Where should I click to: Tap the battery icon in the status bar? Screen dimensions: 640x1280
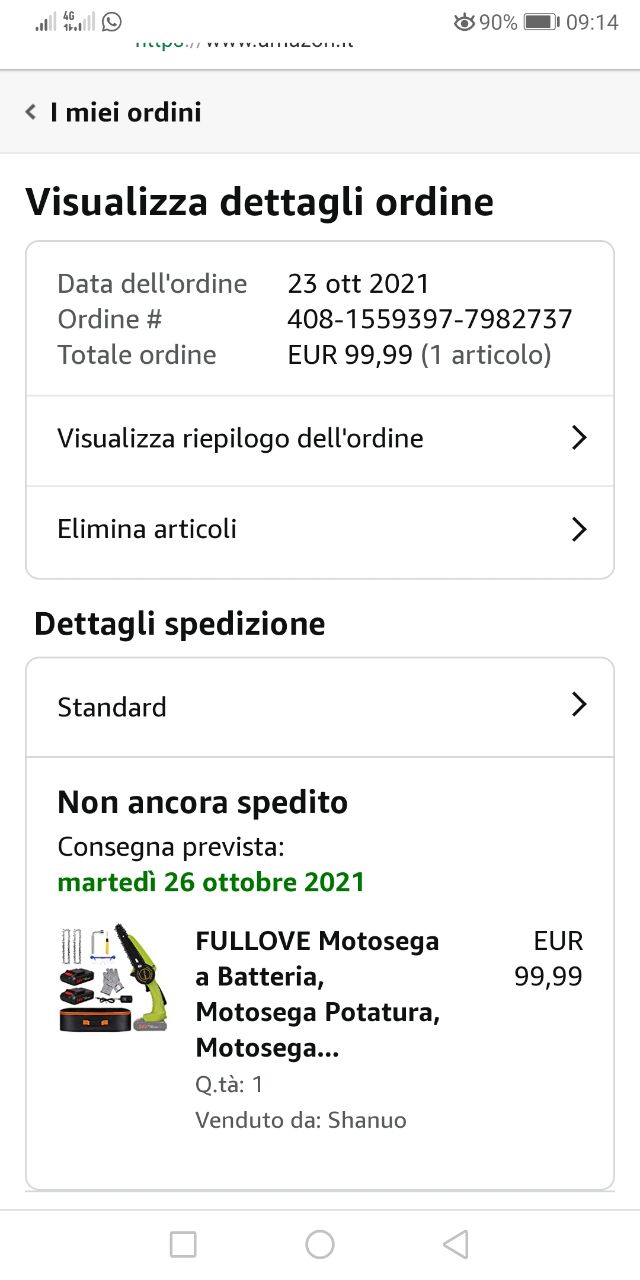[x=541, y=22]
